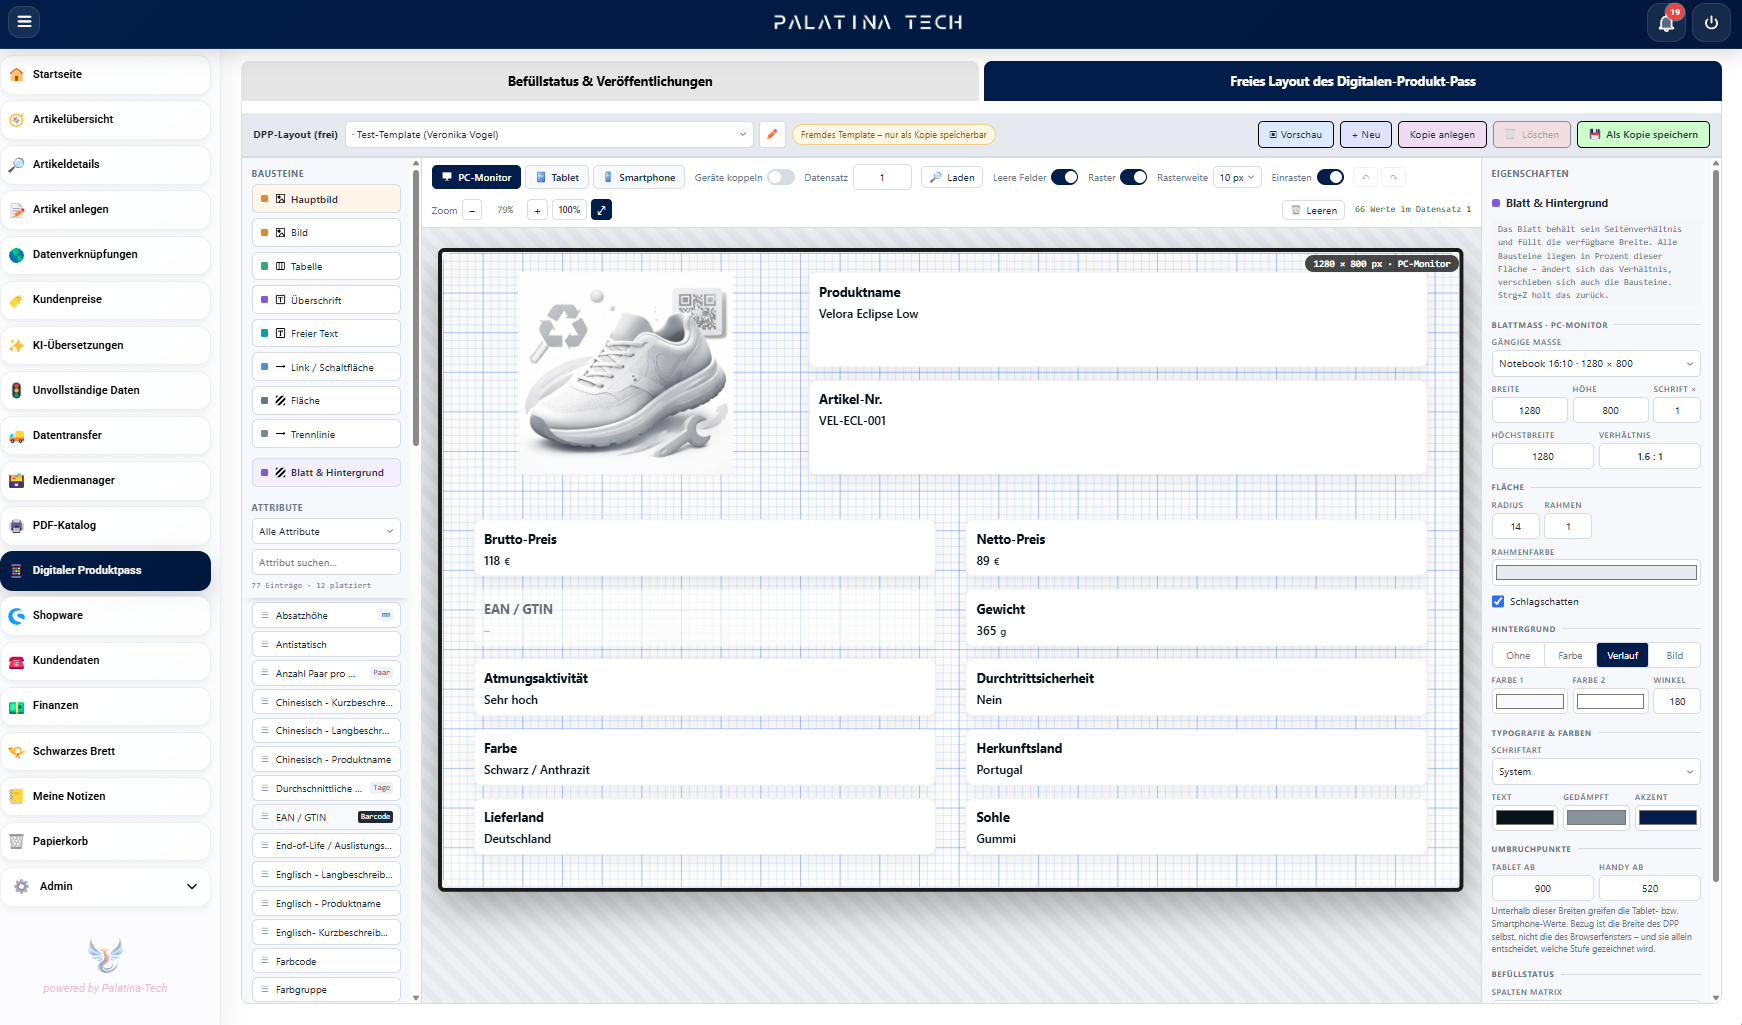Screen dimensions: 1742x1025
Task: Open the notifications bell
Action: point(1666,23)
